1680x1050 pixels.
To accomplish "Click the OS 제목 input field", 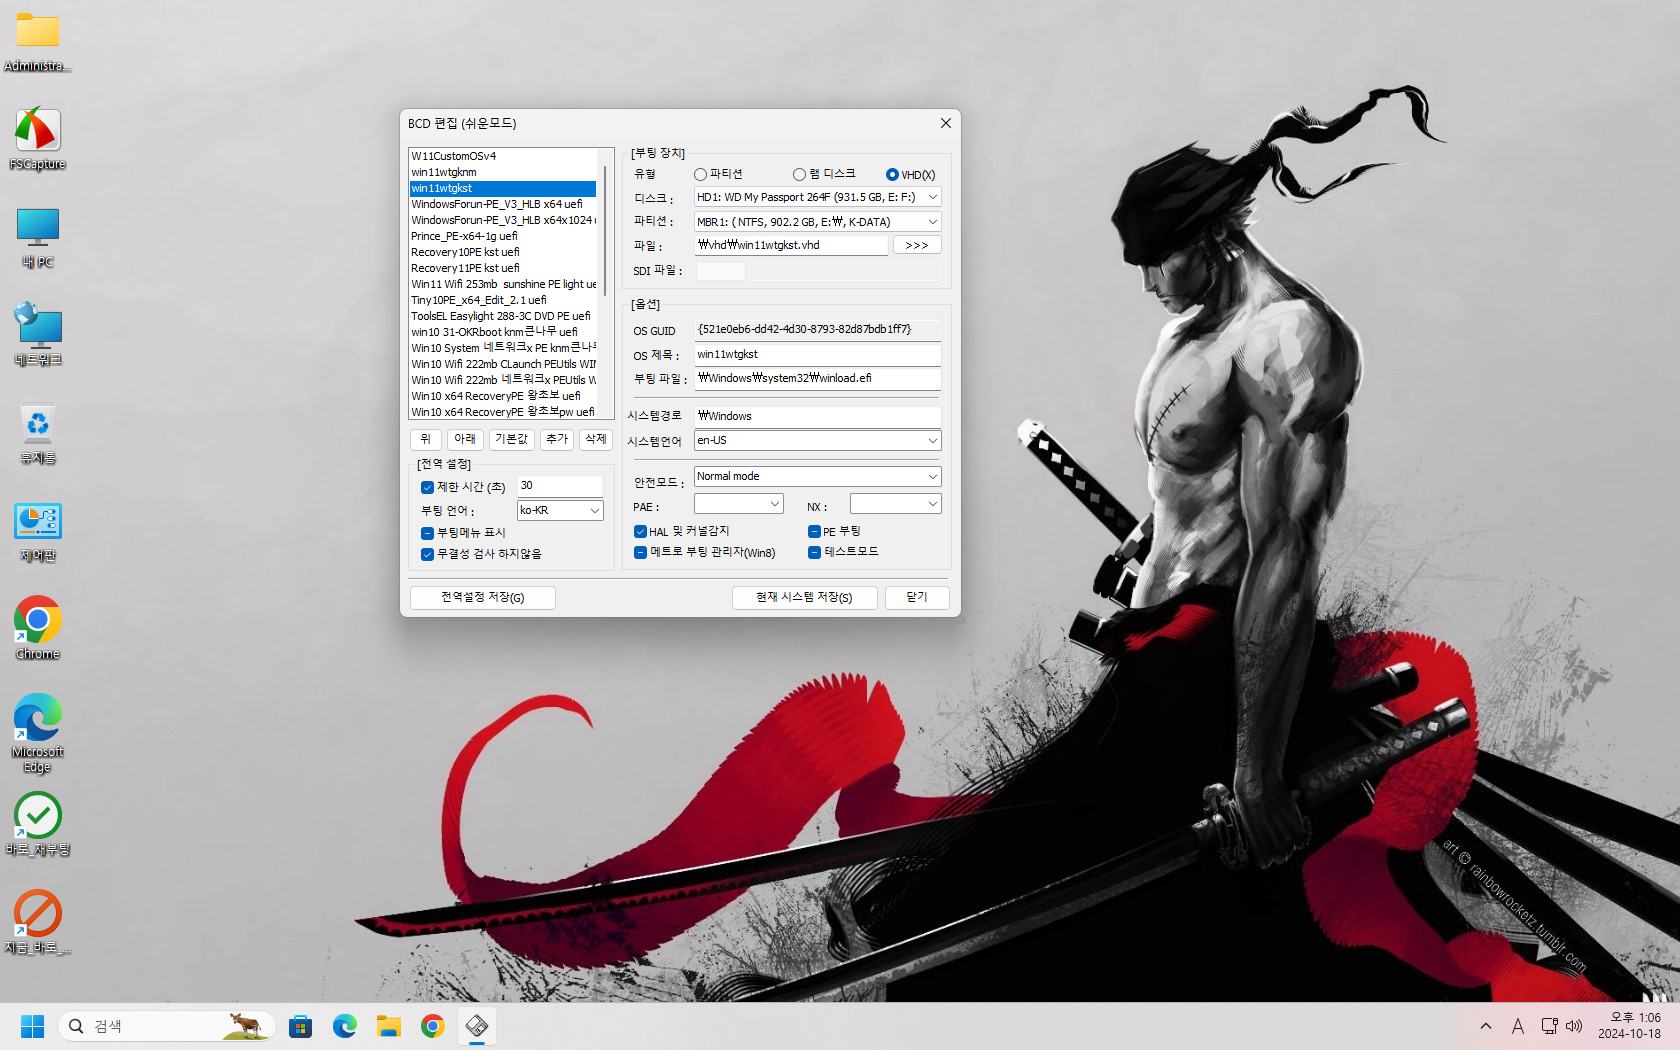I will click(818, 355).
